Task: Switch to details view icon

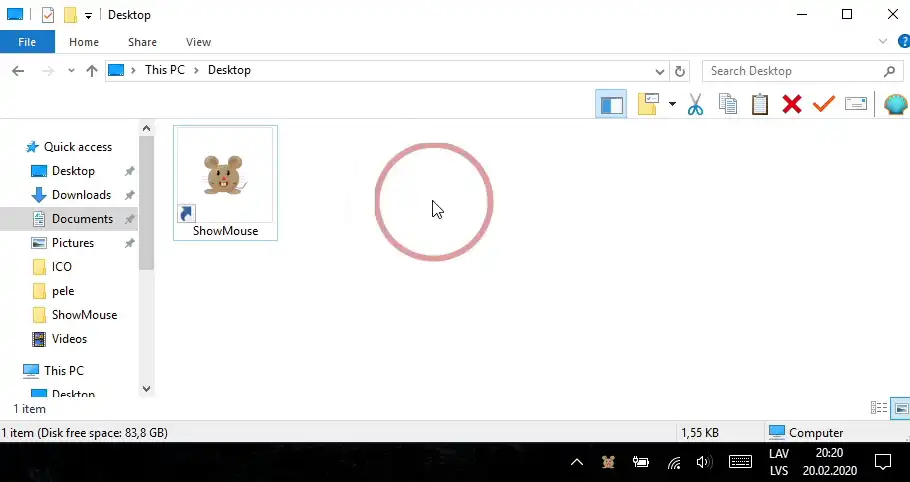Action: (x=879, y=408)
